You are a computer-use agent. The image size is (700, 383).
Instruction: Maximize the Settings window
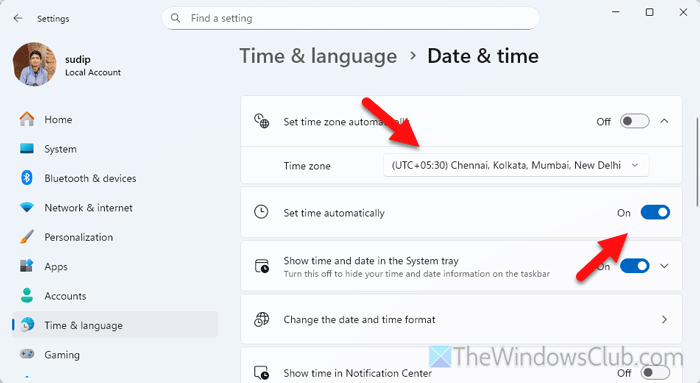[650, 12]
